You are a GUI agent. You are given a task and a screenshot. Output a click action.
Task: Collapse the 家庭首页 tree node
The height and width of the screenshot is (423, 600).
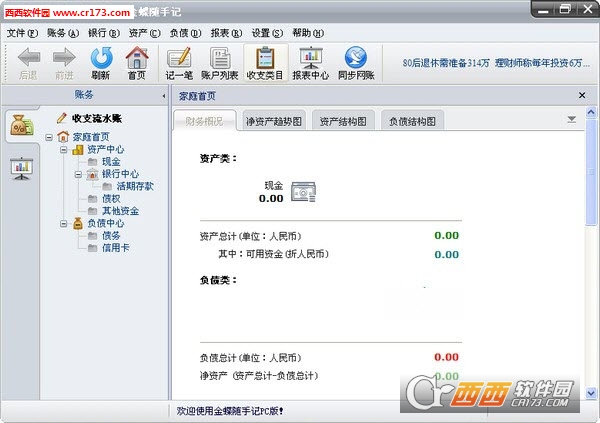[x=49, y=137]
